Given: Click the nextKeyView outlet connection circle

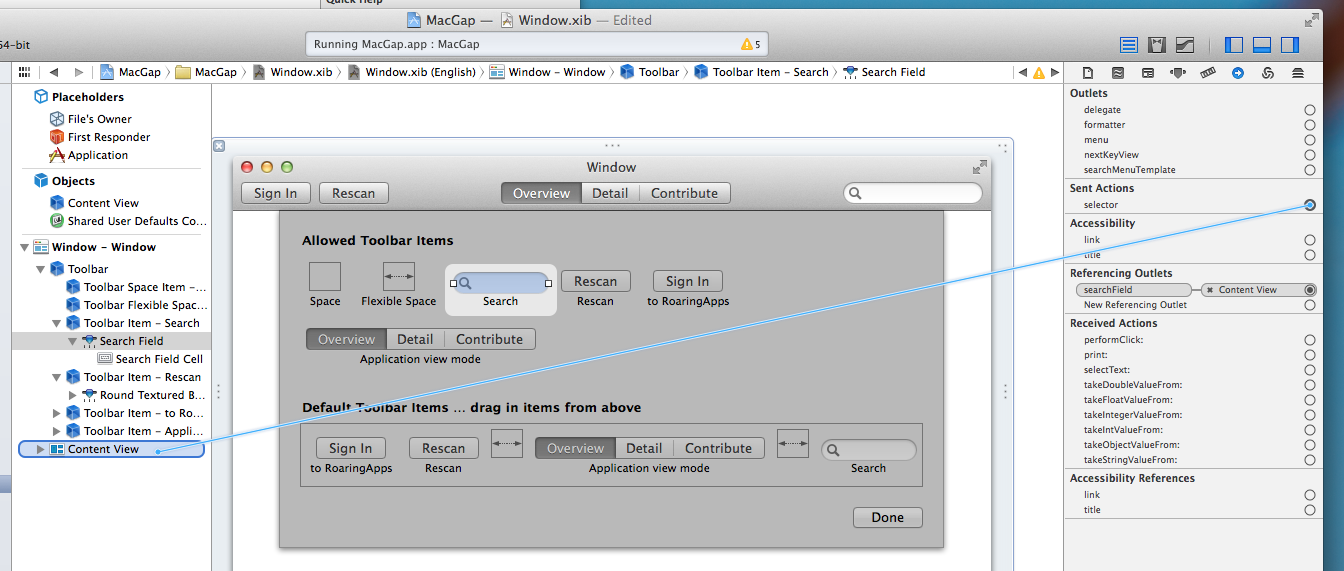Looking at the screenshot, I should tap(1310, 155).
